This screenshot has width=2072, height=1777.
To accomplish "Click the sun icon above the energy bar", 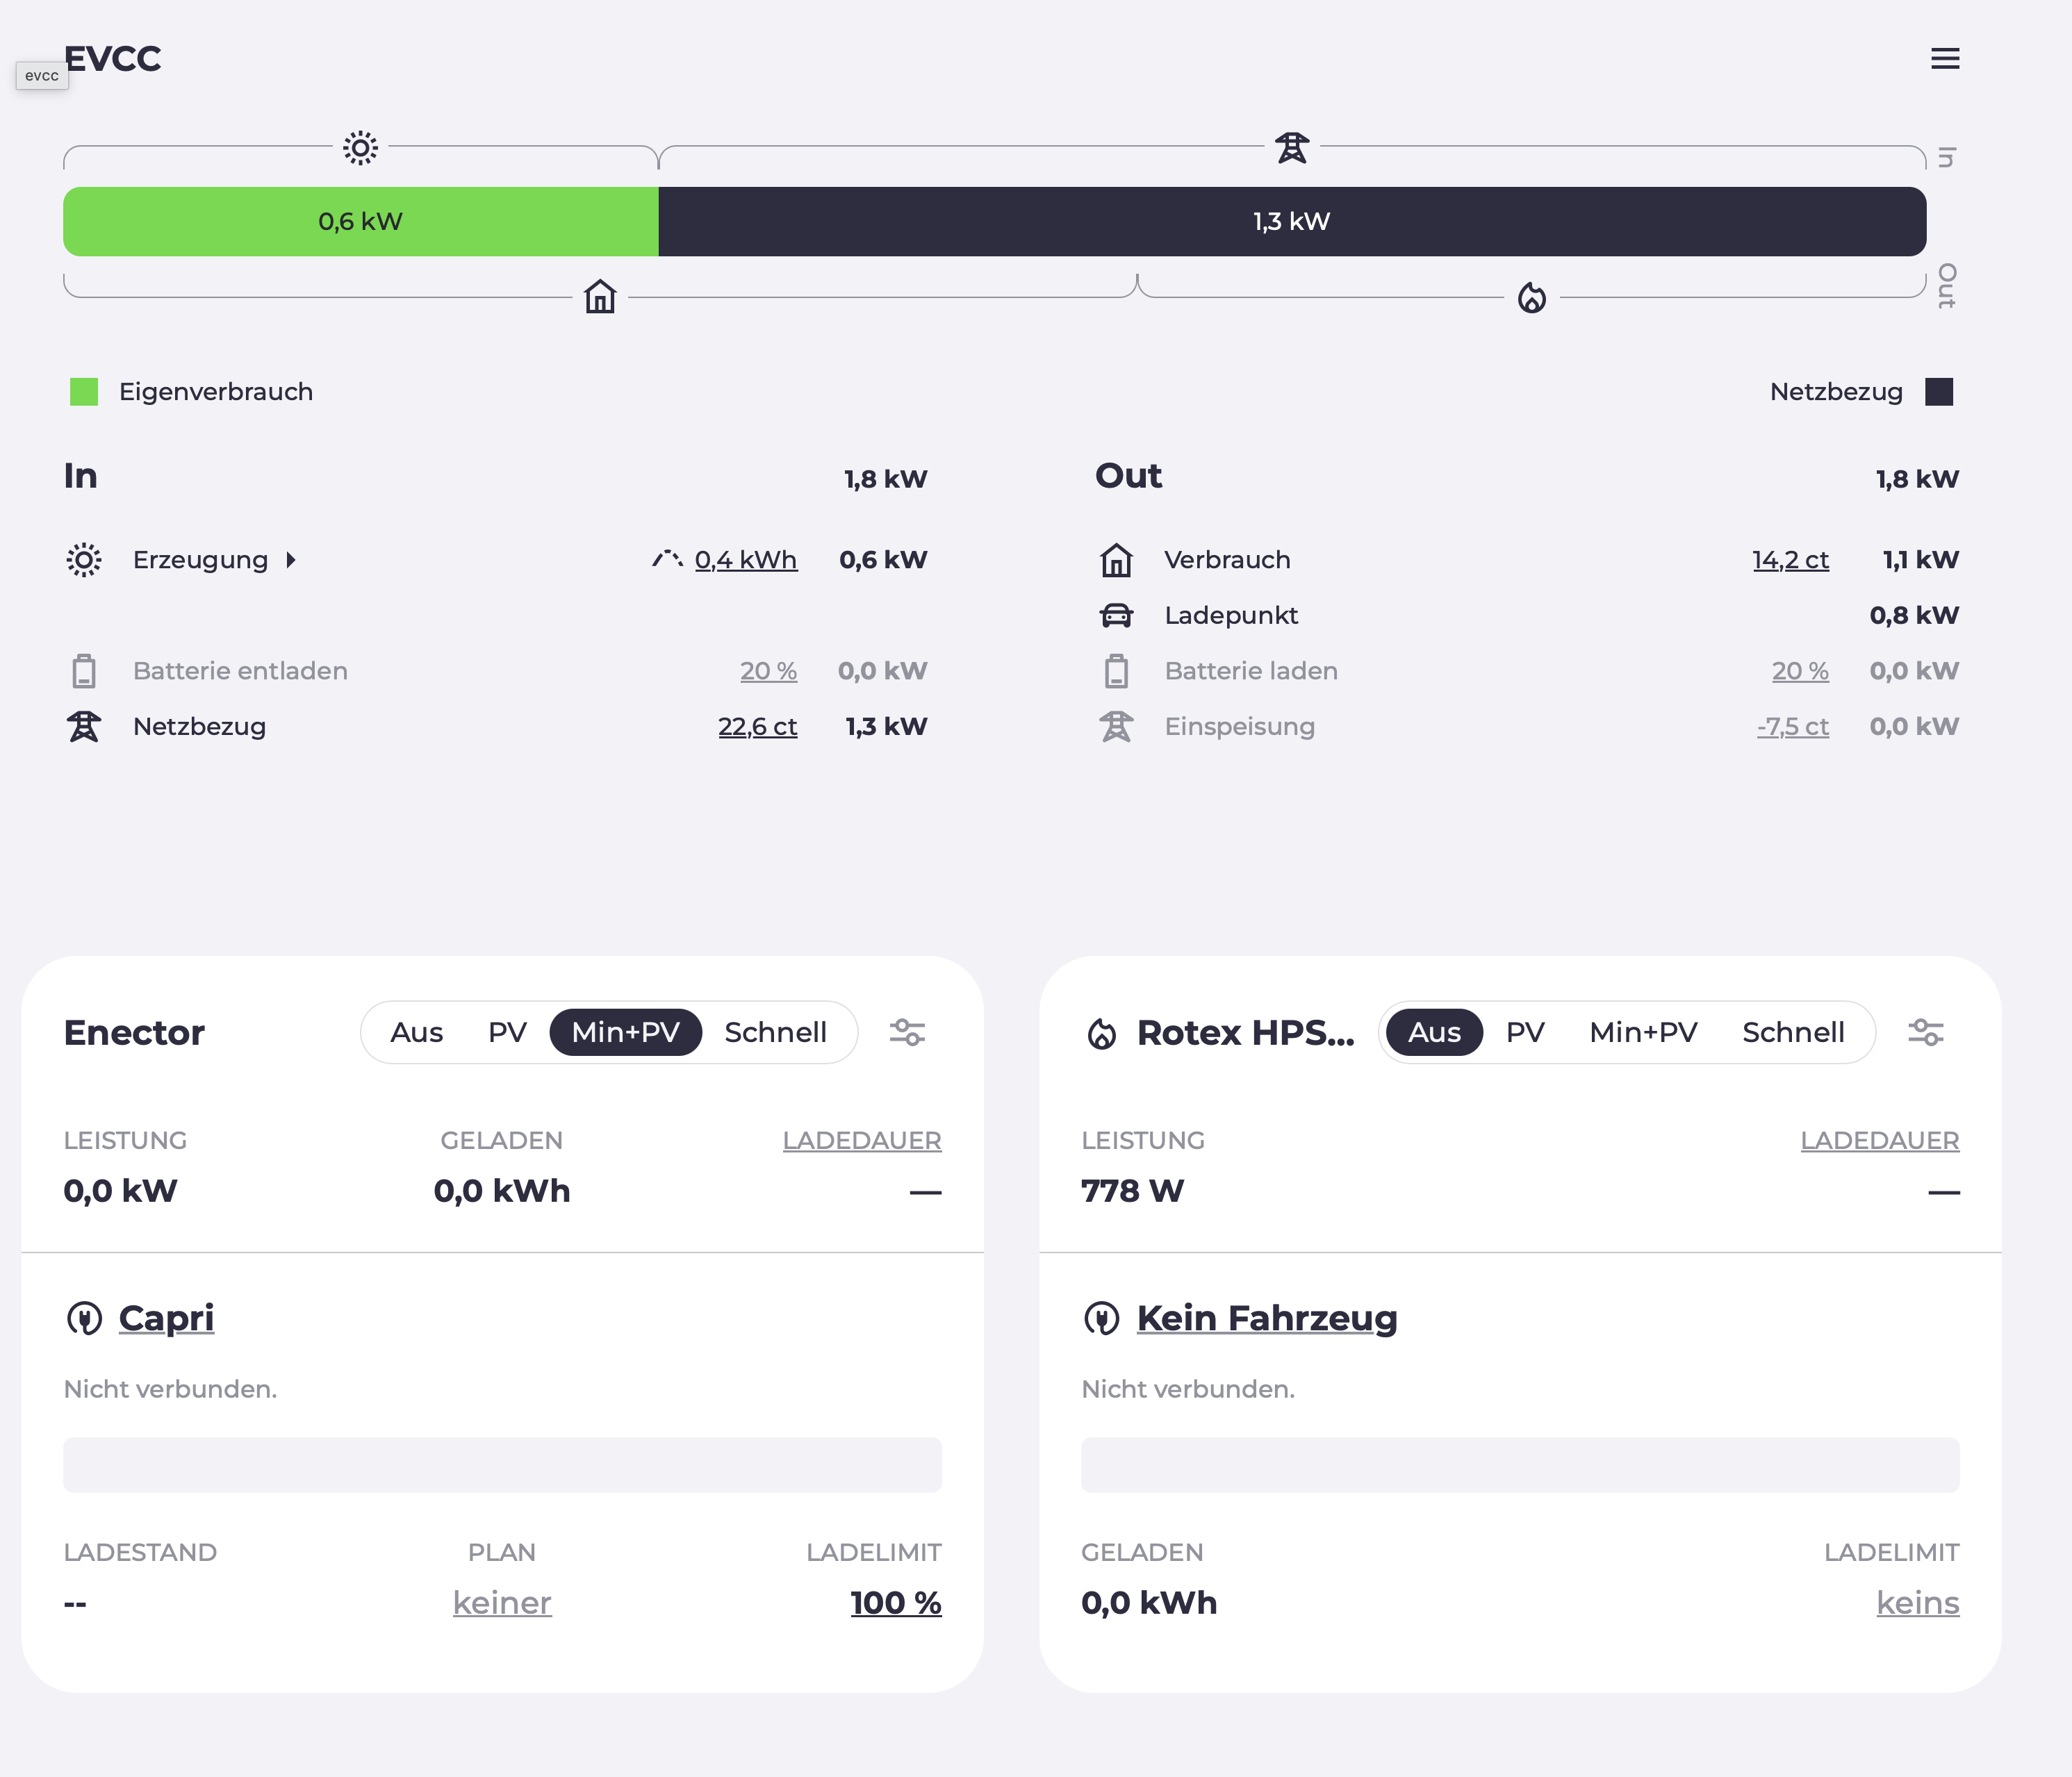I will 360,148.
